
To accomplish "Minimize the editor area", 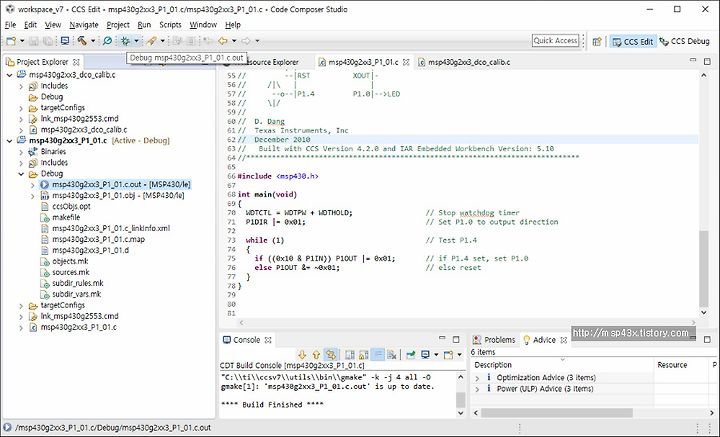I will point(693,61).
